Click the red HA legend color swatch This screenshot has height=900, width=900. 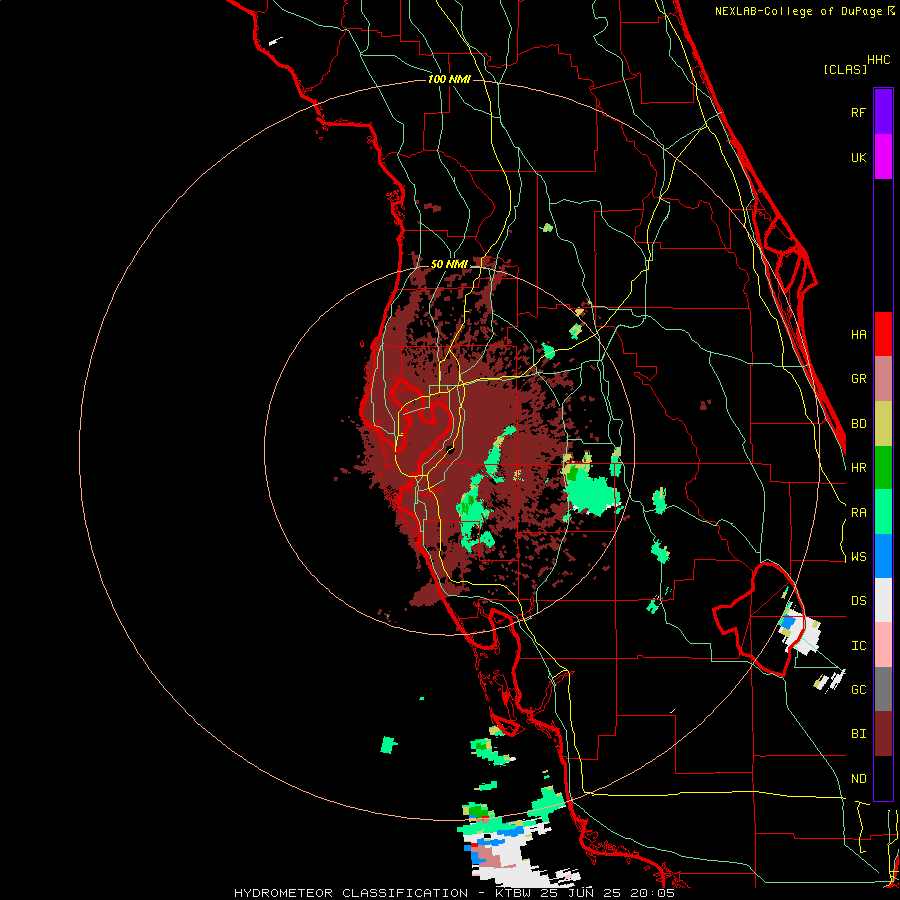pos(883,334)
